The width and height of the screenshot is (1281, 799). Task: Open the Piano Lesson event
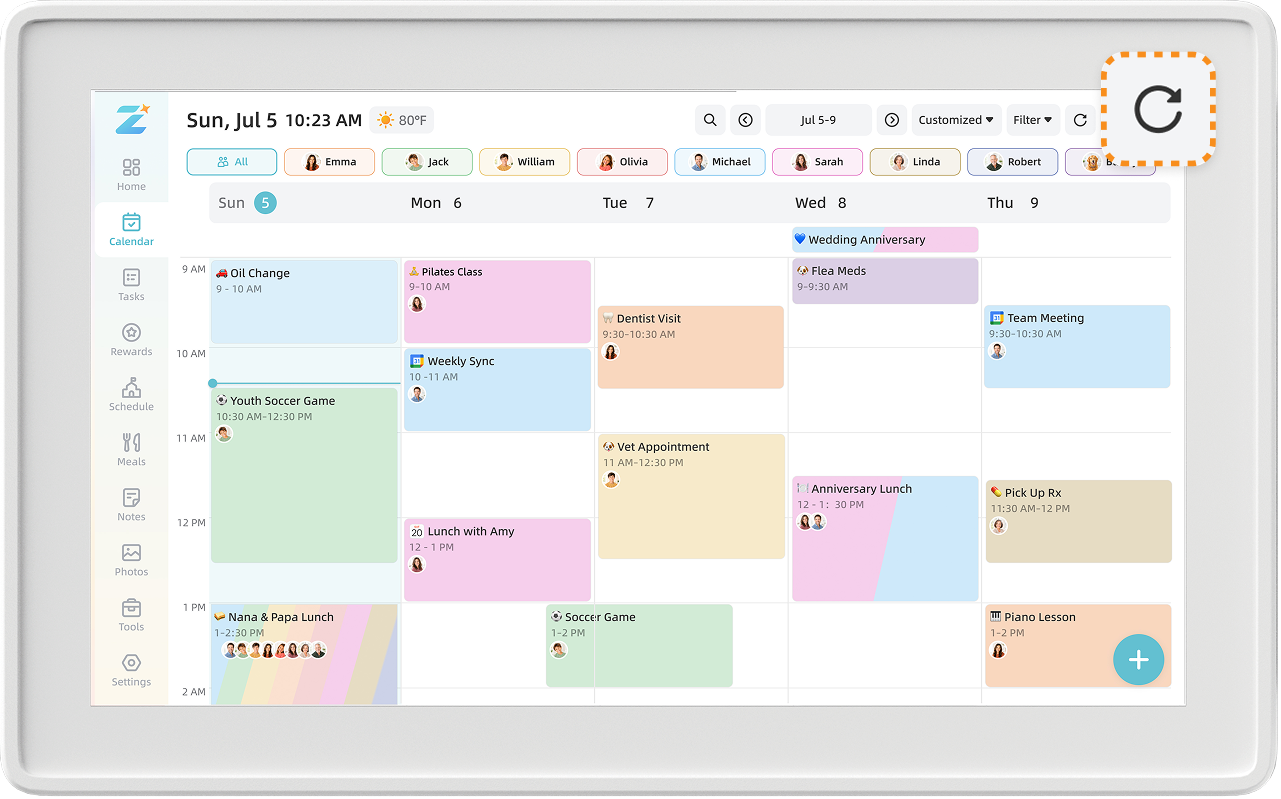[1078, 645]
